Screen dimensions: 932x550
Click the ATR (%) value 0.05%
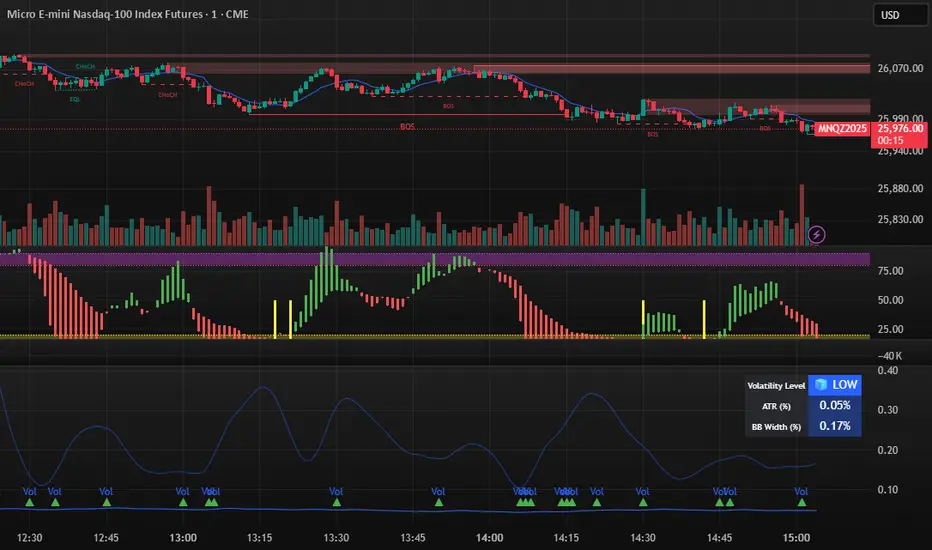click(x=834, y=405)
